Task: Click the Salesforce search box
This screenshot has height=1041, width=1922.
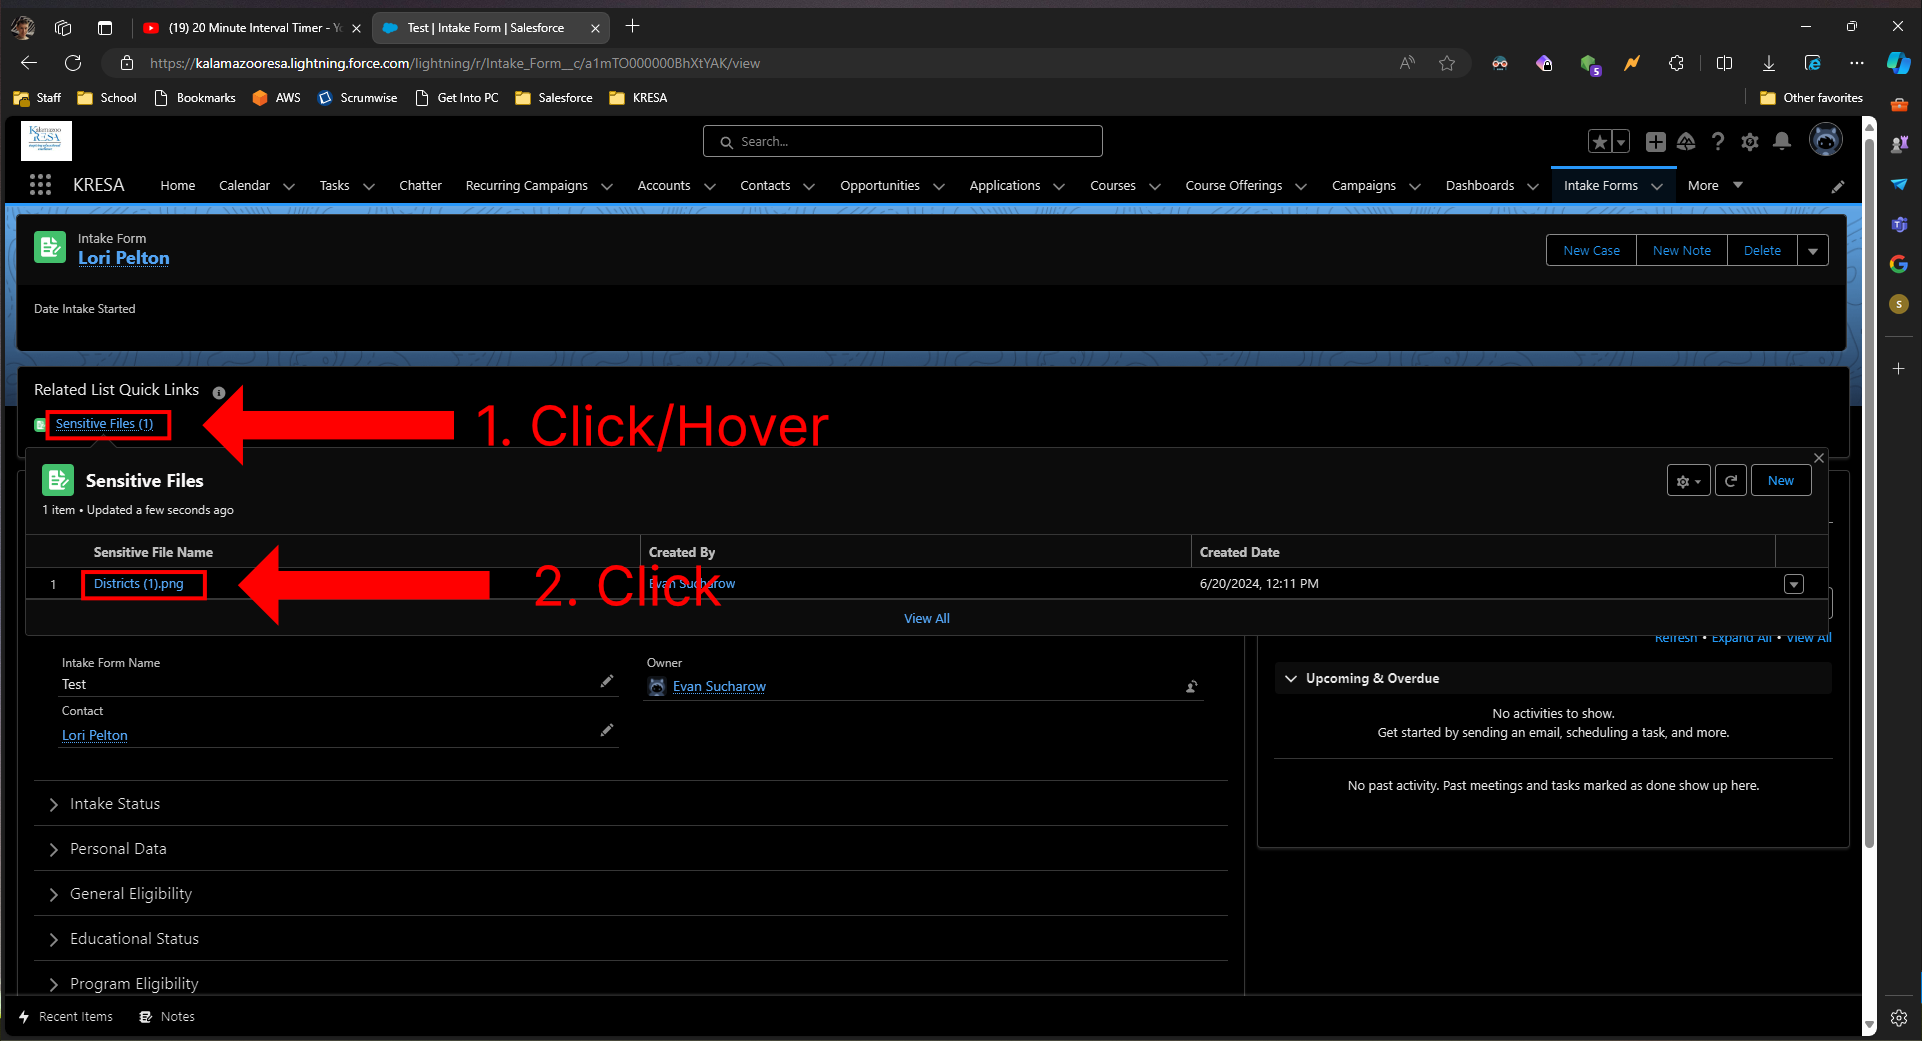Action: pos(903,141)
